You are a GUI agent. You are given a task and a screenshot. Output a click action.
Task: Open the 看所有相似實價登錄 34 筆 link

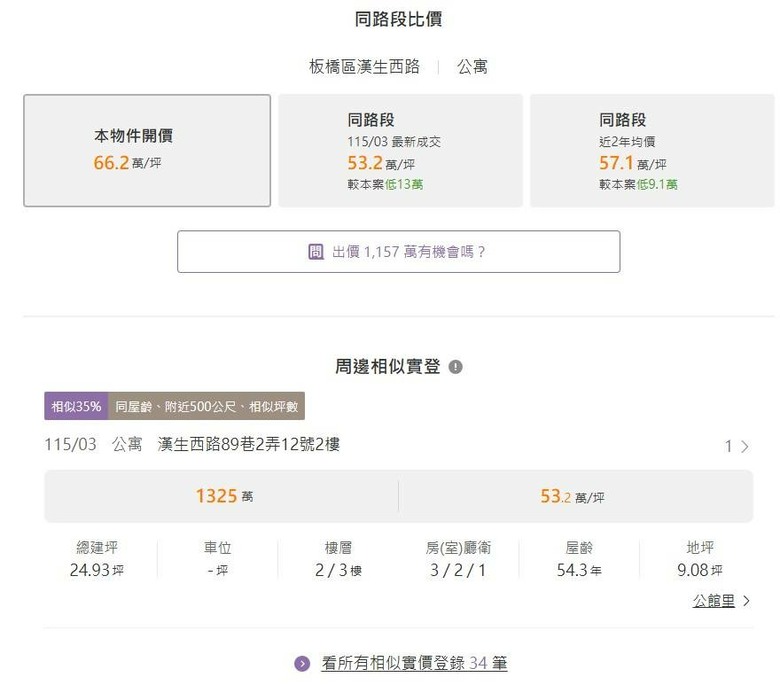pos(414,663)
